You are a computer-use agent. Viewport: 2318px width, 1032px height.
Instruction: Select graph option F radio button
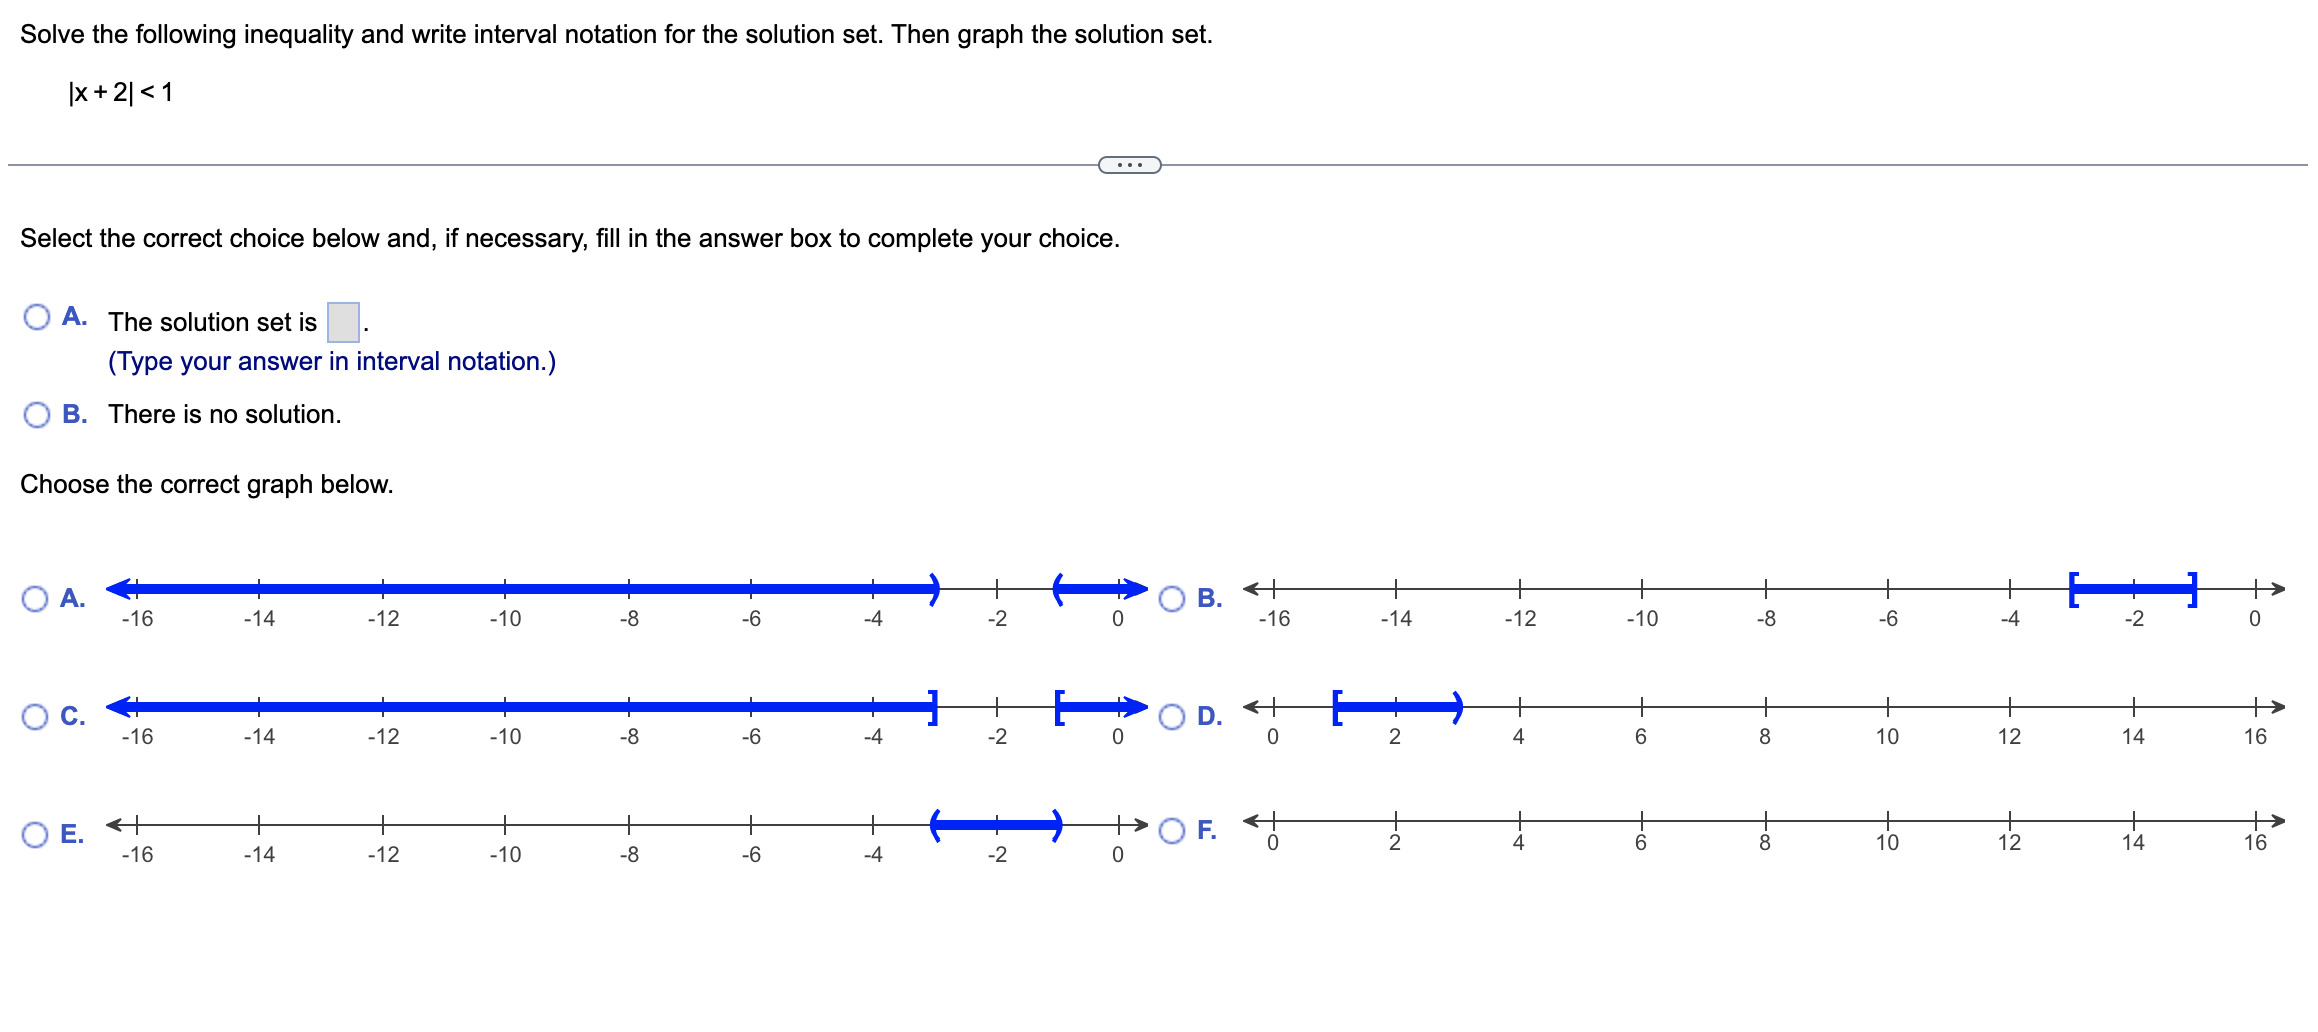tap(1172, 830)
